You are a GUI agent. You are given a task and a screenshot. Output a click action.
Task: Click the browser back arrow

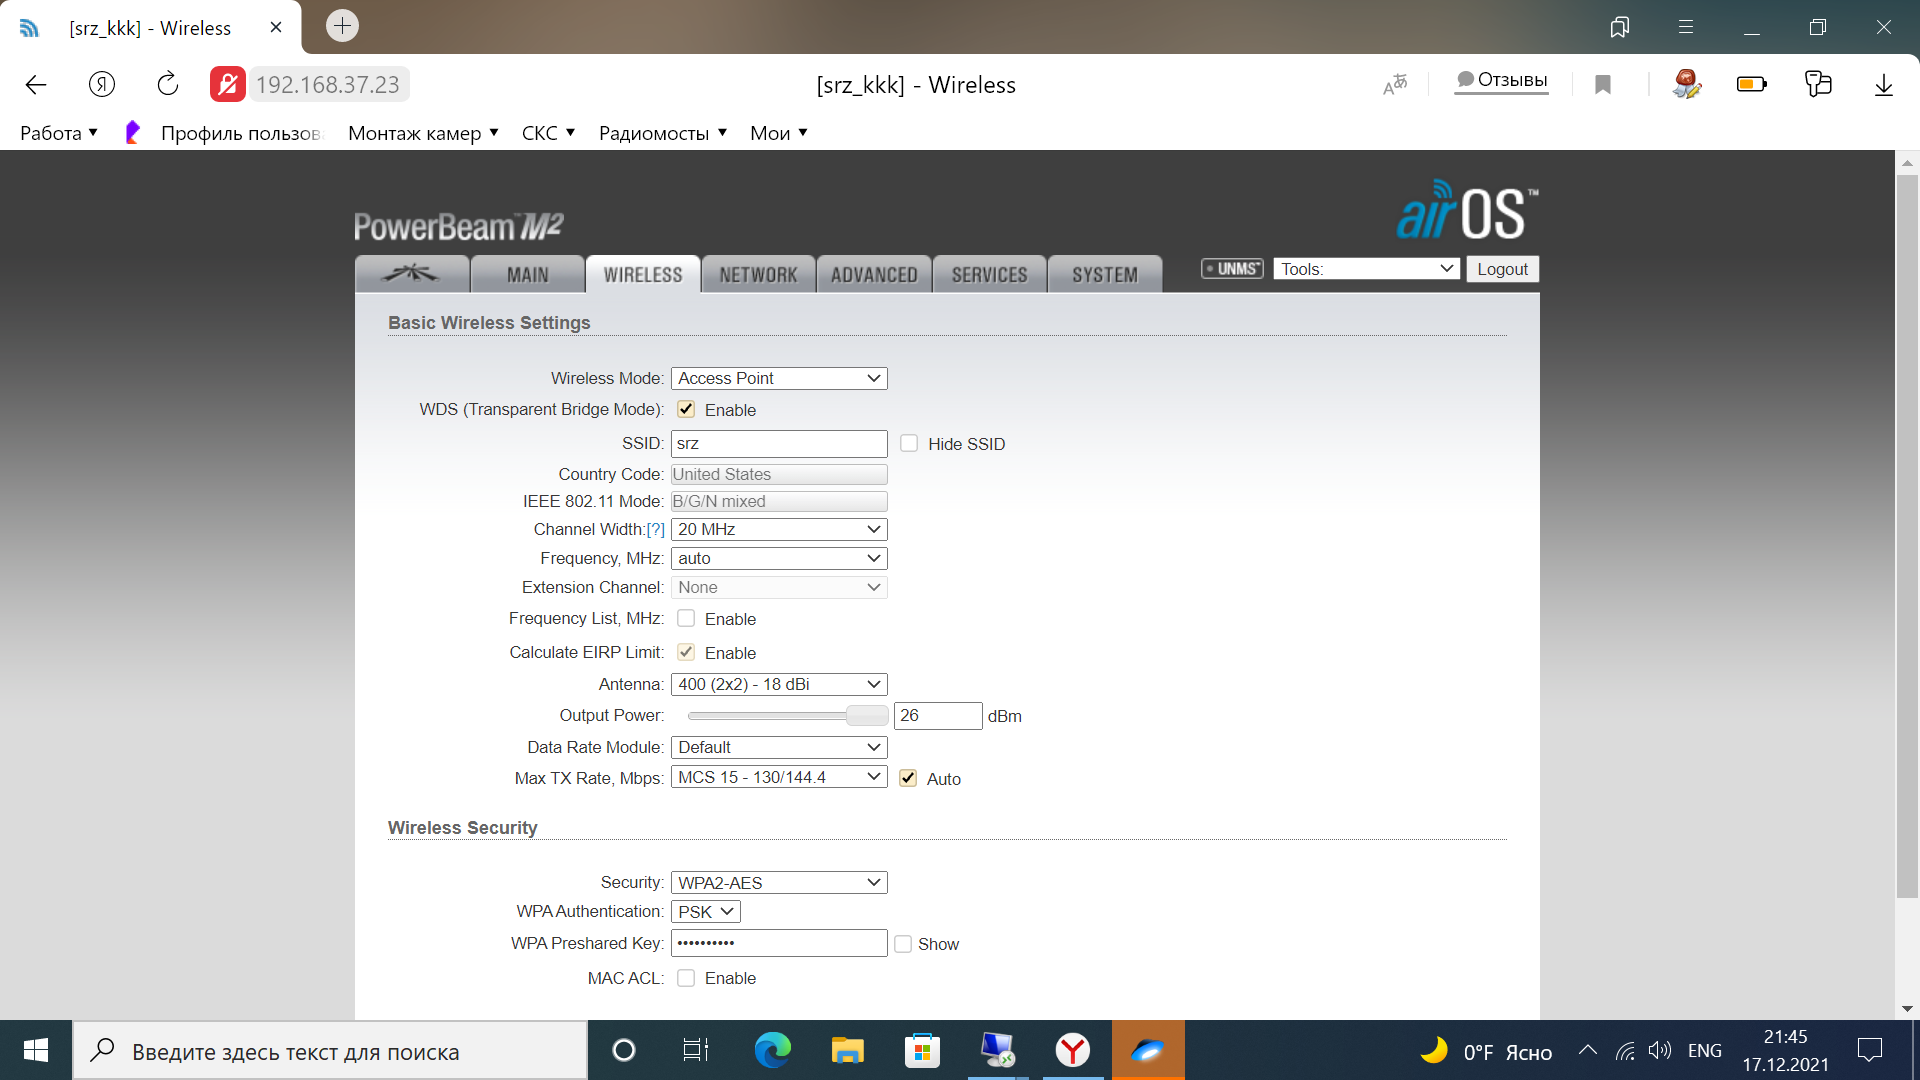tap(36, 85)
